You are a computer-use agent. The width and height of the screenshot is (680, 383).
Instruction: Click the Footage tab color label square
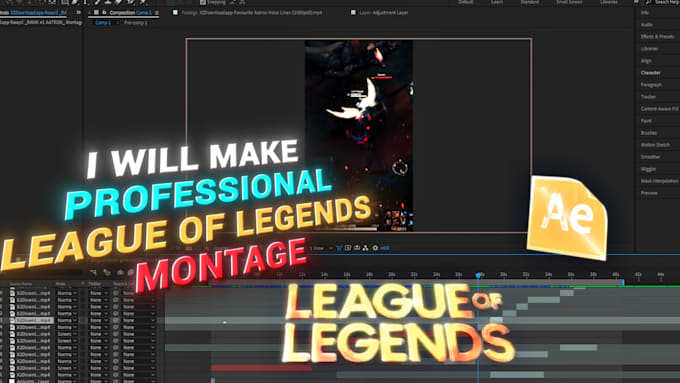click(175, 13)
